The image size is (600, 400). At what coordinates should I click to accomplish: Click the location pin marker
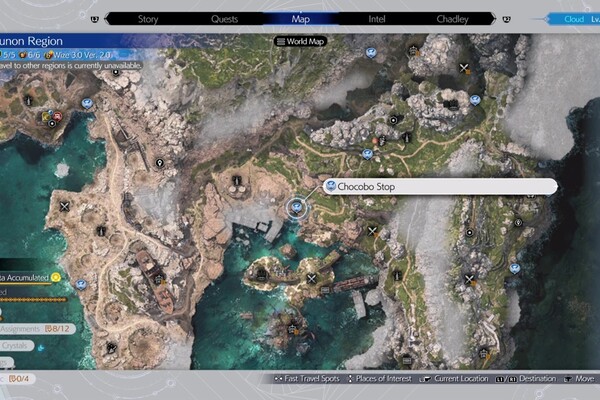pos(160,163)
